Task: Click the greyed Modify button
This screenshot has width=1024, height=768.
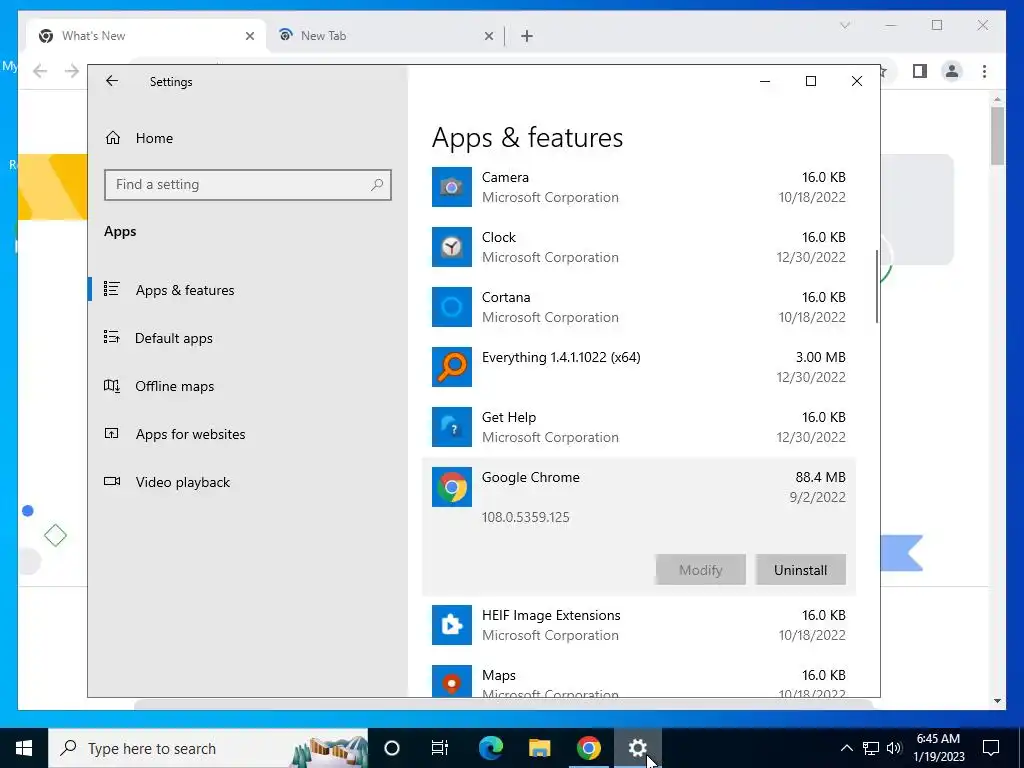Action: pos(701,570)
